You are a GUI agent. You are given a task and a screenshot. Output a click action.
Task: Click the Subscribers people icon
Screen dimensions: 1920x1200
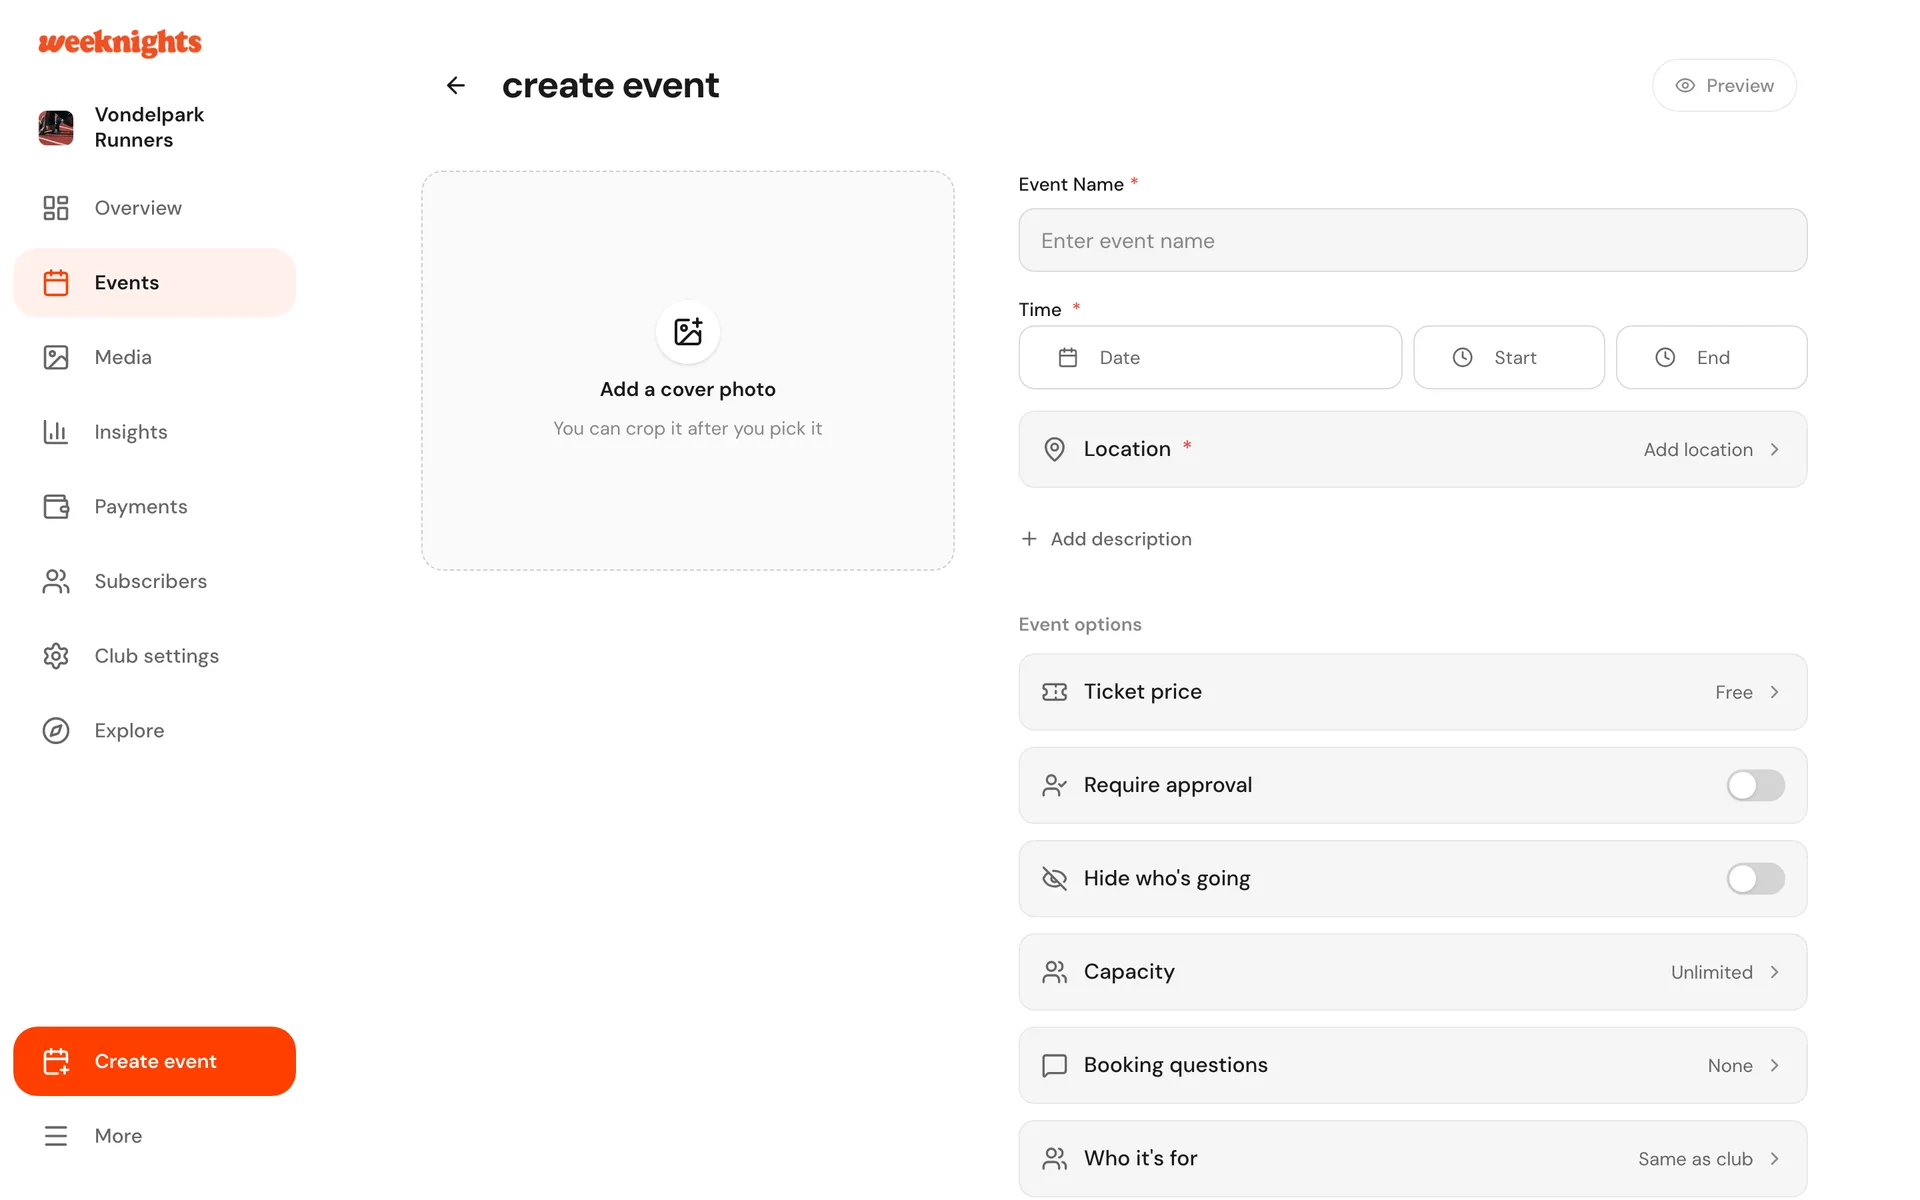pyautogui.click(x=56, y=581)
